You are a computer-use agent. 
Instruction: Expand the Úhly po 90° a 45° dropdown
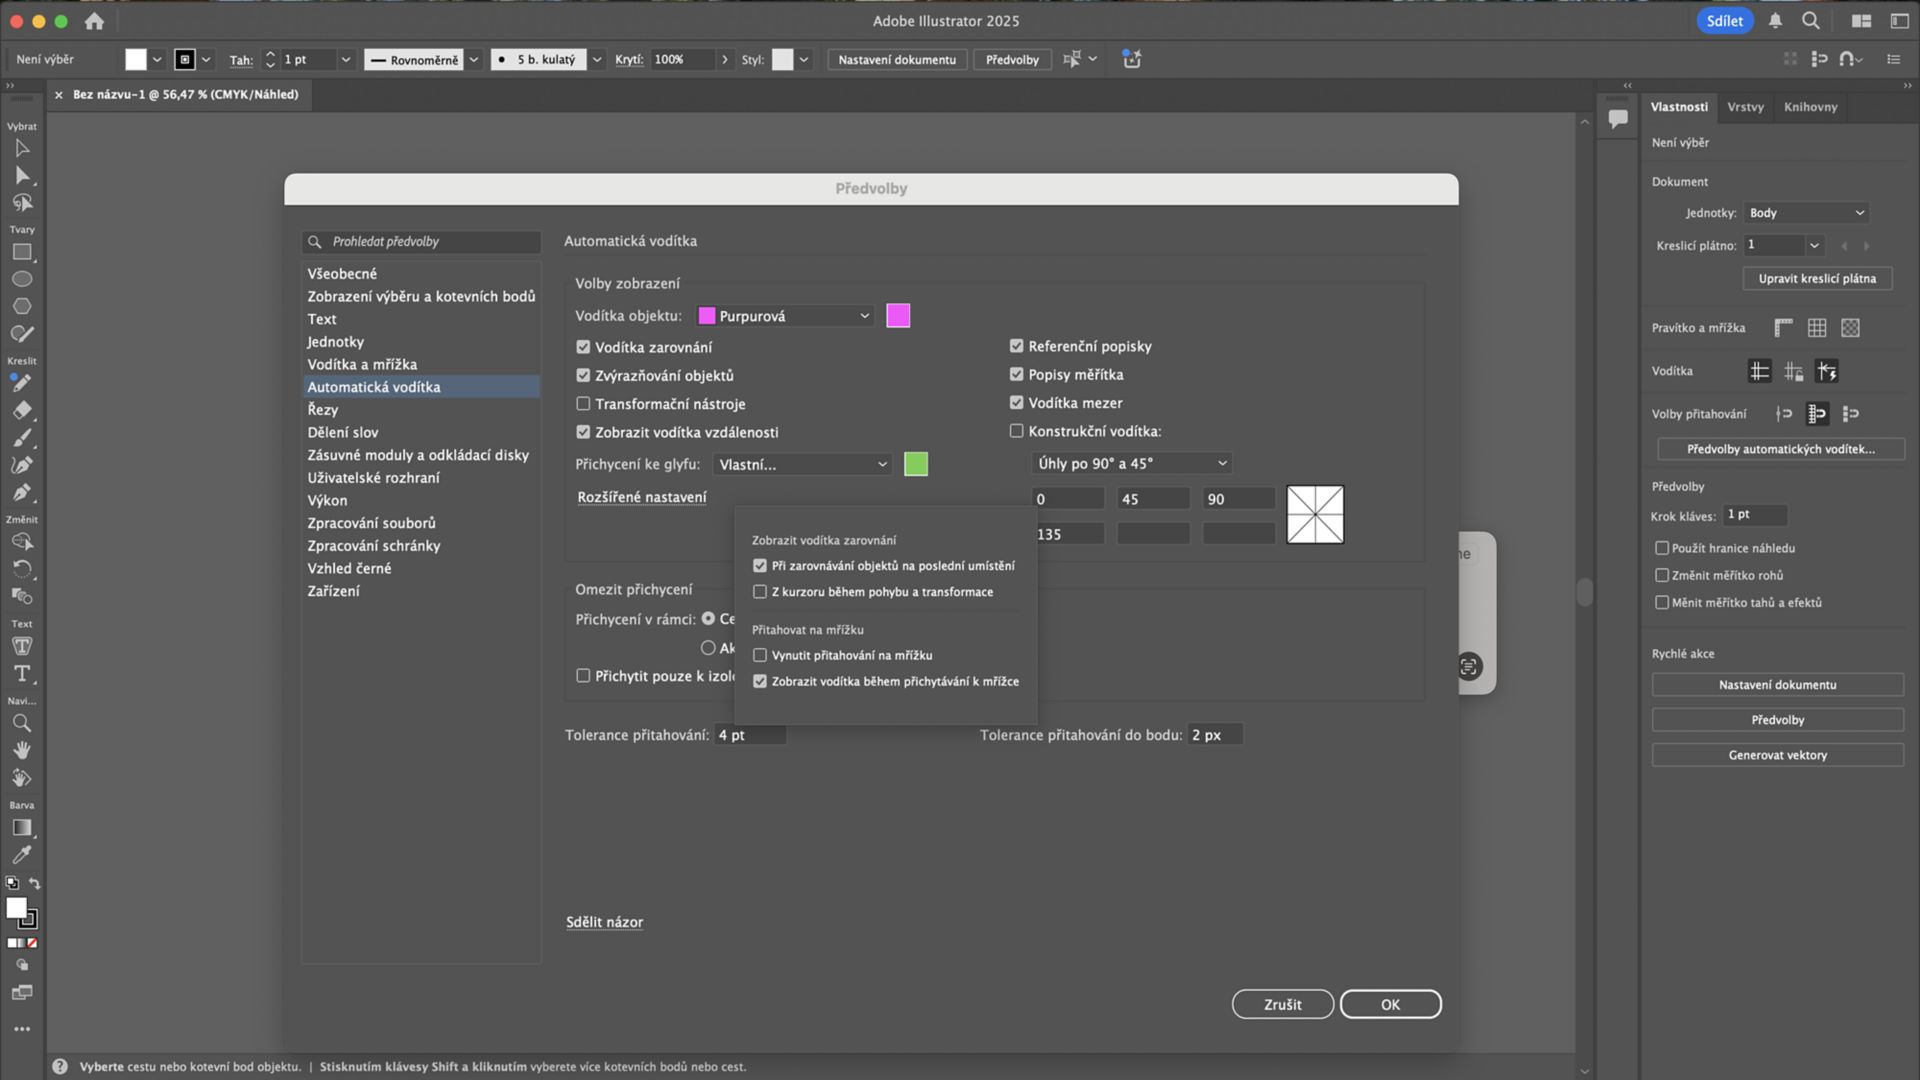1131,463
